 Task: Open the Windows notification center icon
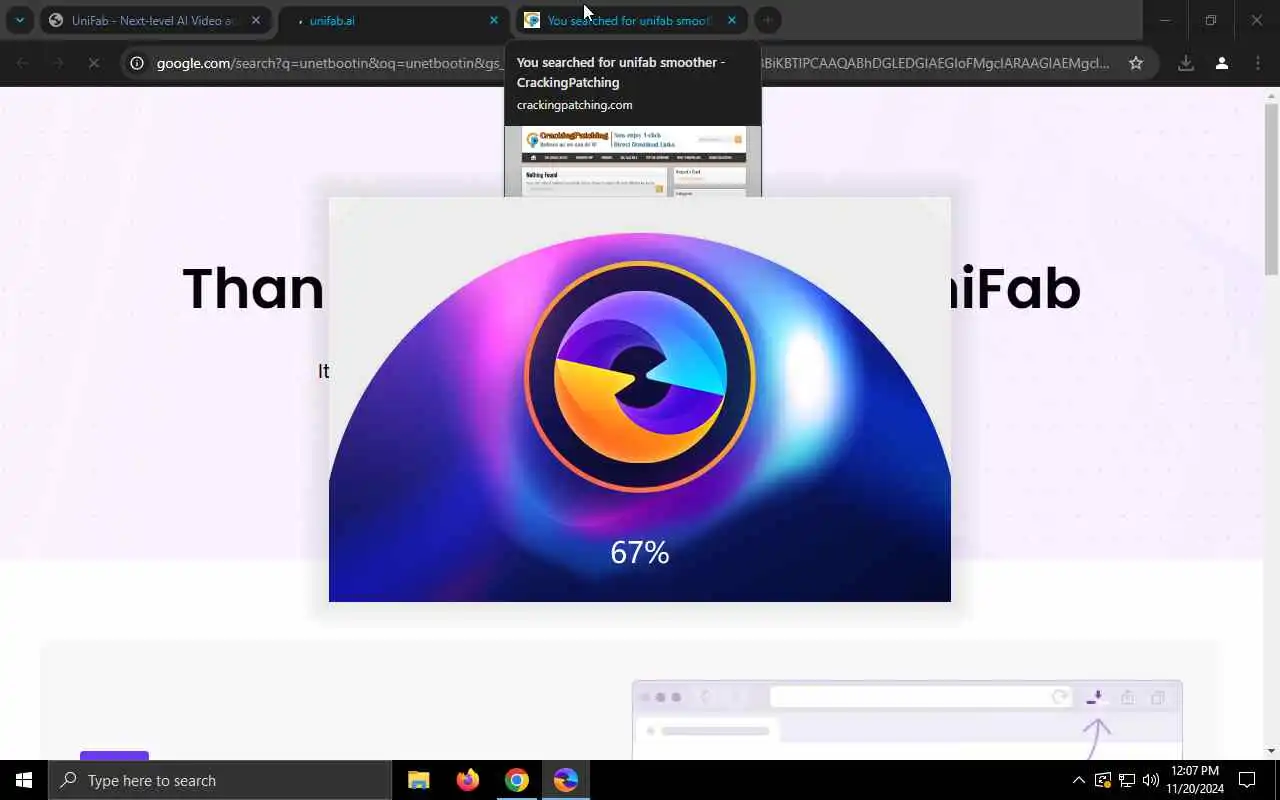(1247, 780)
